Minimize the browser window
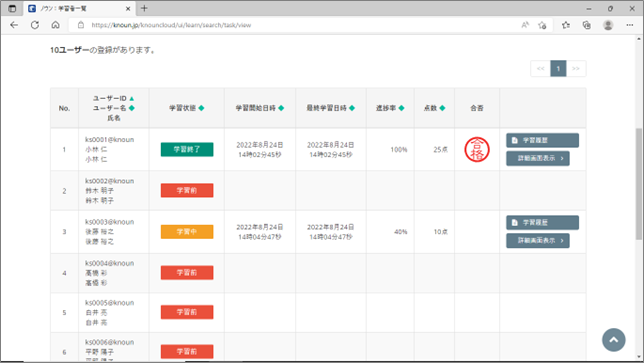This screenshot has height=363, width=644. coord(589,8)
